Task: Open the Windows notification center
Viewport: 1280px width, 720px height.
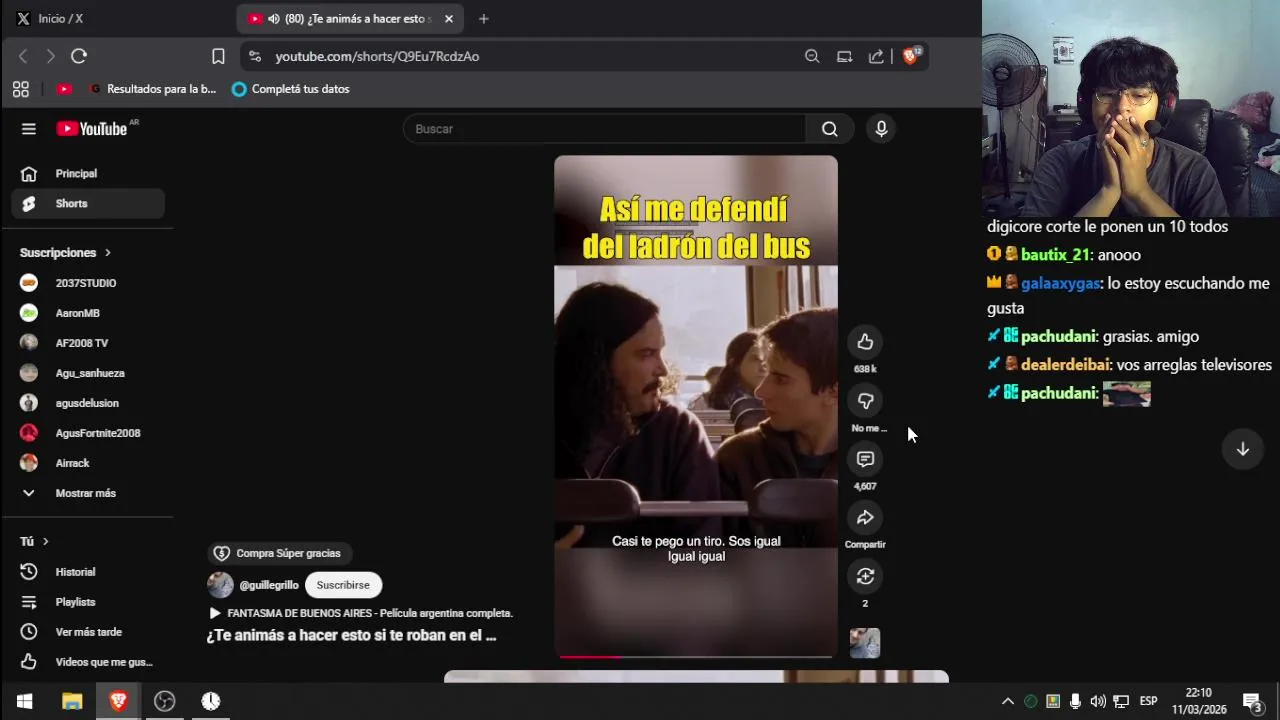Action: 1252,701
